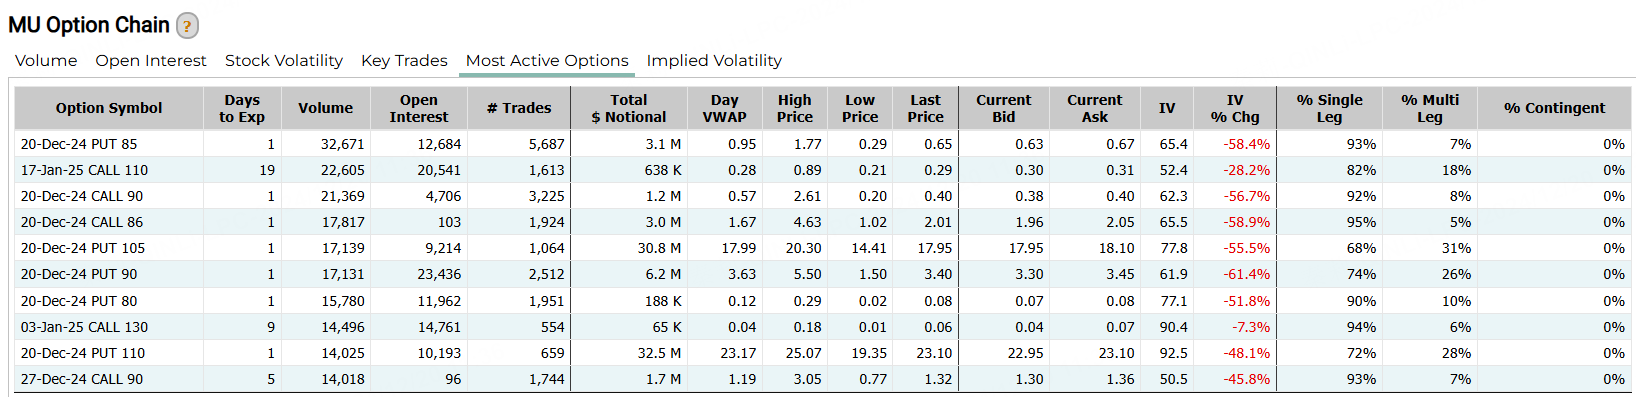Screen dimensions: 1636x397
Task: Go to the Key Trades tab
Action: tap(404, 61)
